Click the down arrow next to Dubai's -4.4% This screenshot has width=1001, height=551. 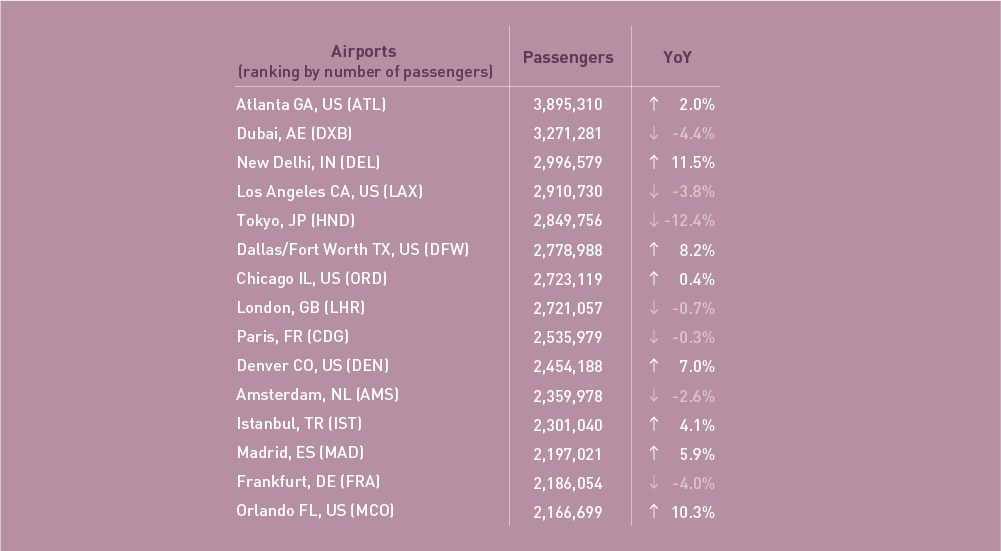(x=653, y=133)
